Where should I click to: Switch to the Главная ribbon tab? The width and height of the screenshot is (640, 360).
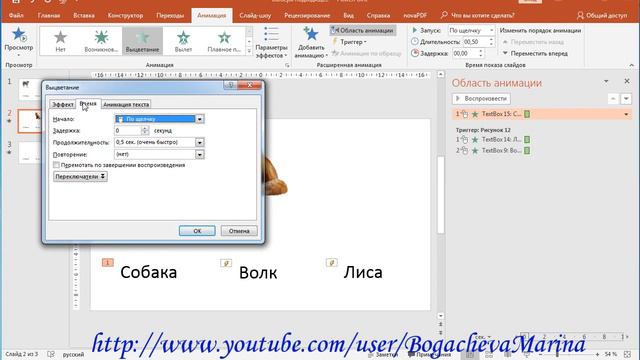pos(49,16)
